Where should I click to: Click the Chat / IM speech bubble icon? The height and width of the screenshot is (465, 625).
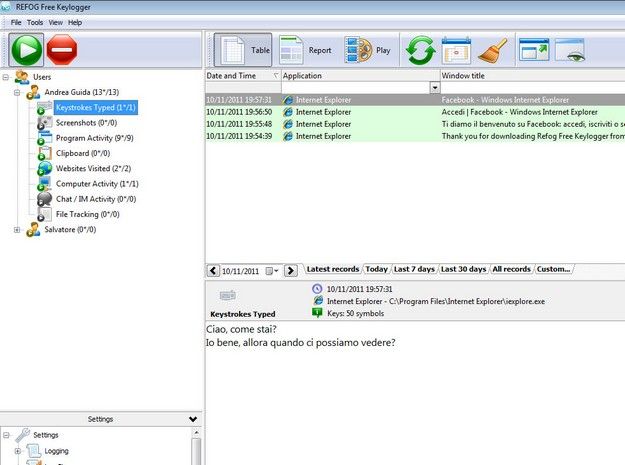45,199
